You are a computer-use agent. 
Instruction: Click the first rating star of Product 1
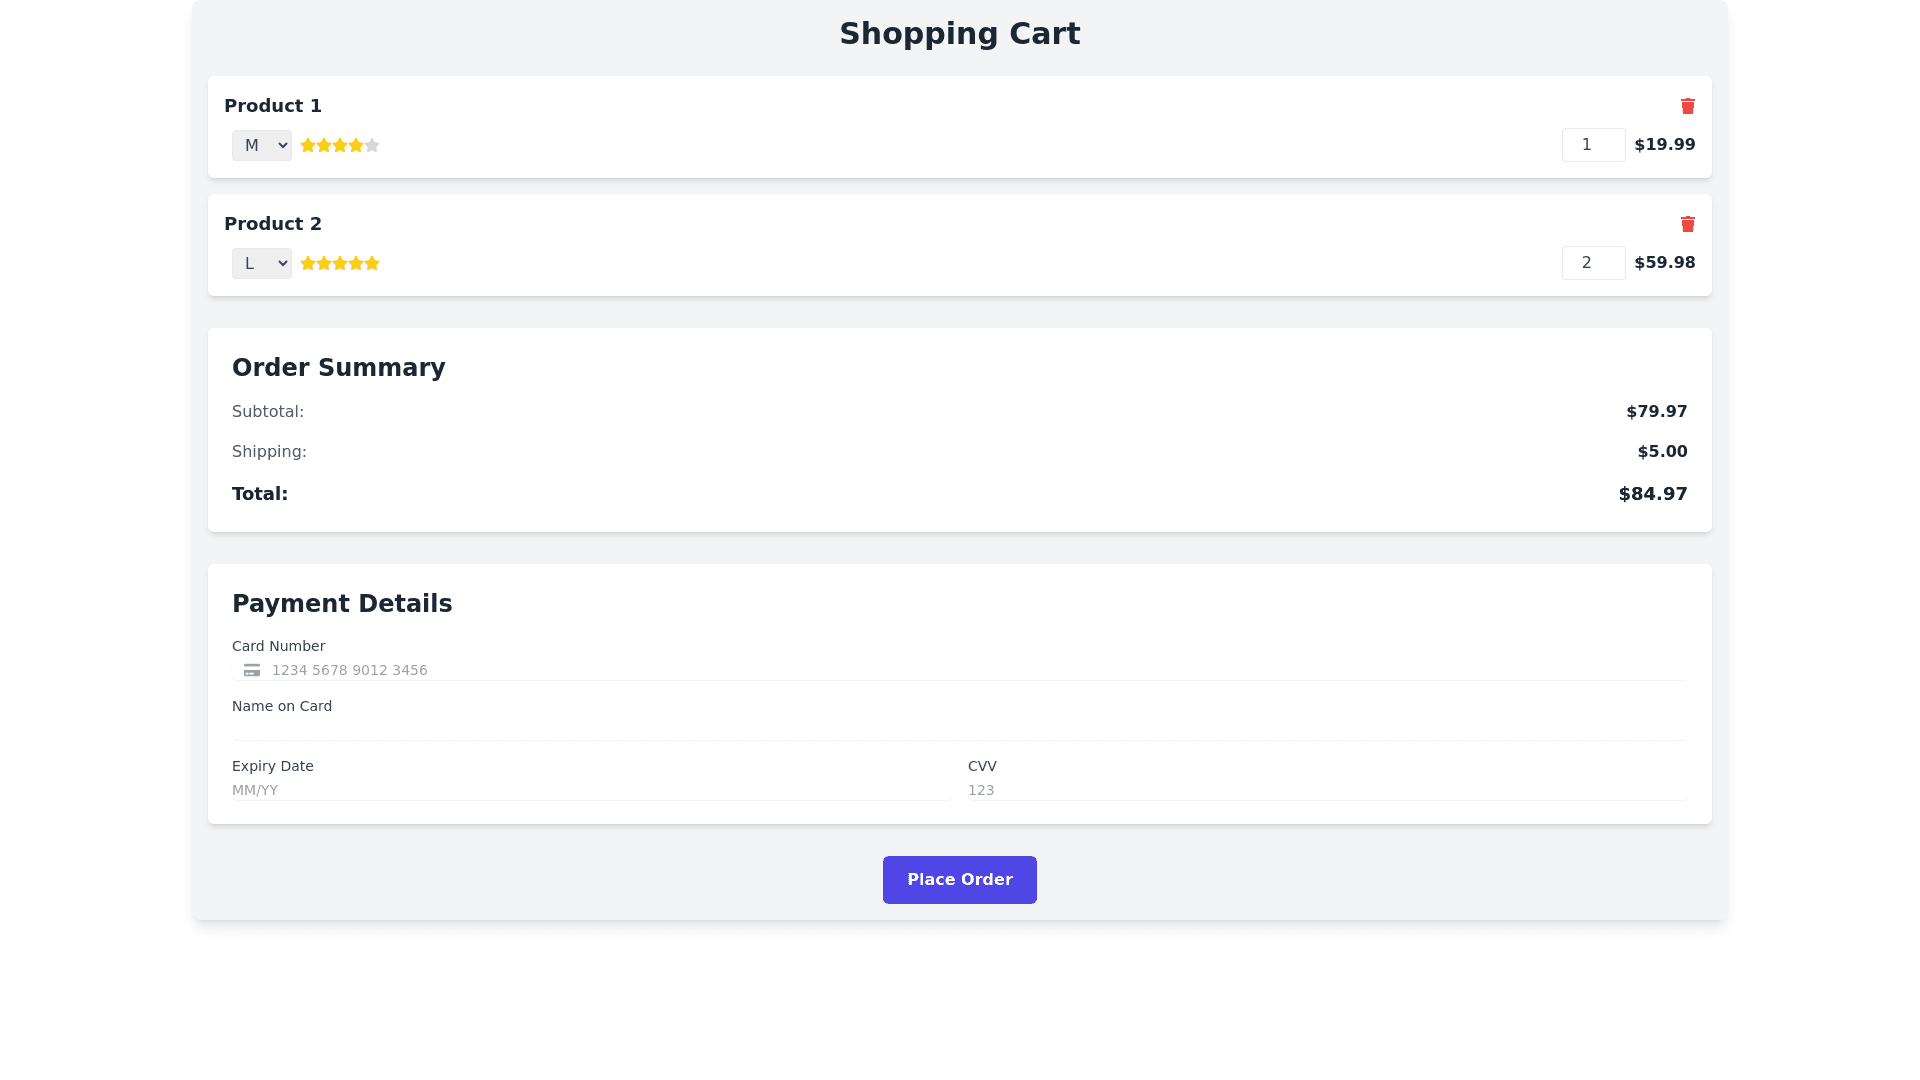coord(308,145)
